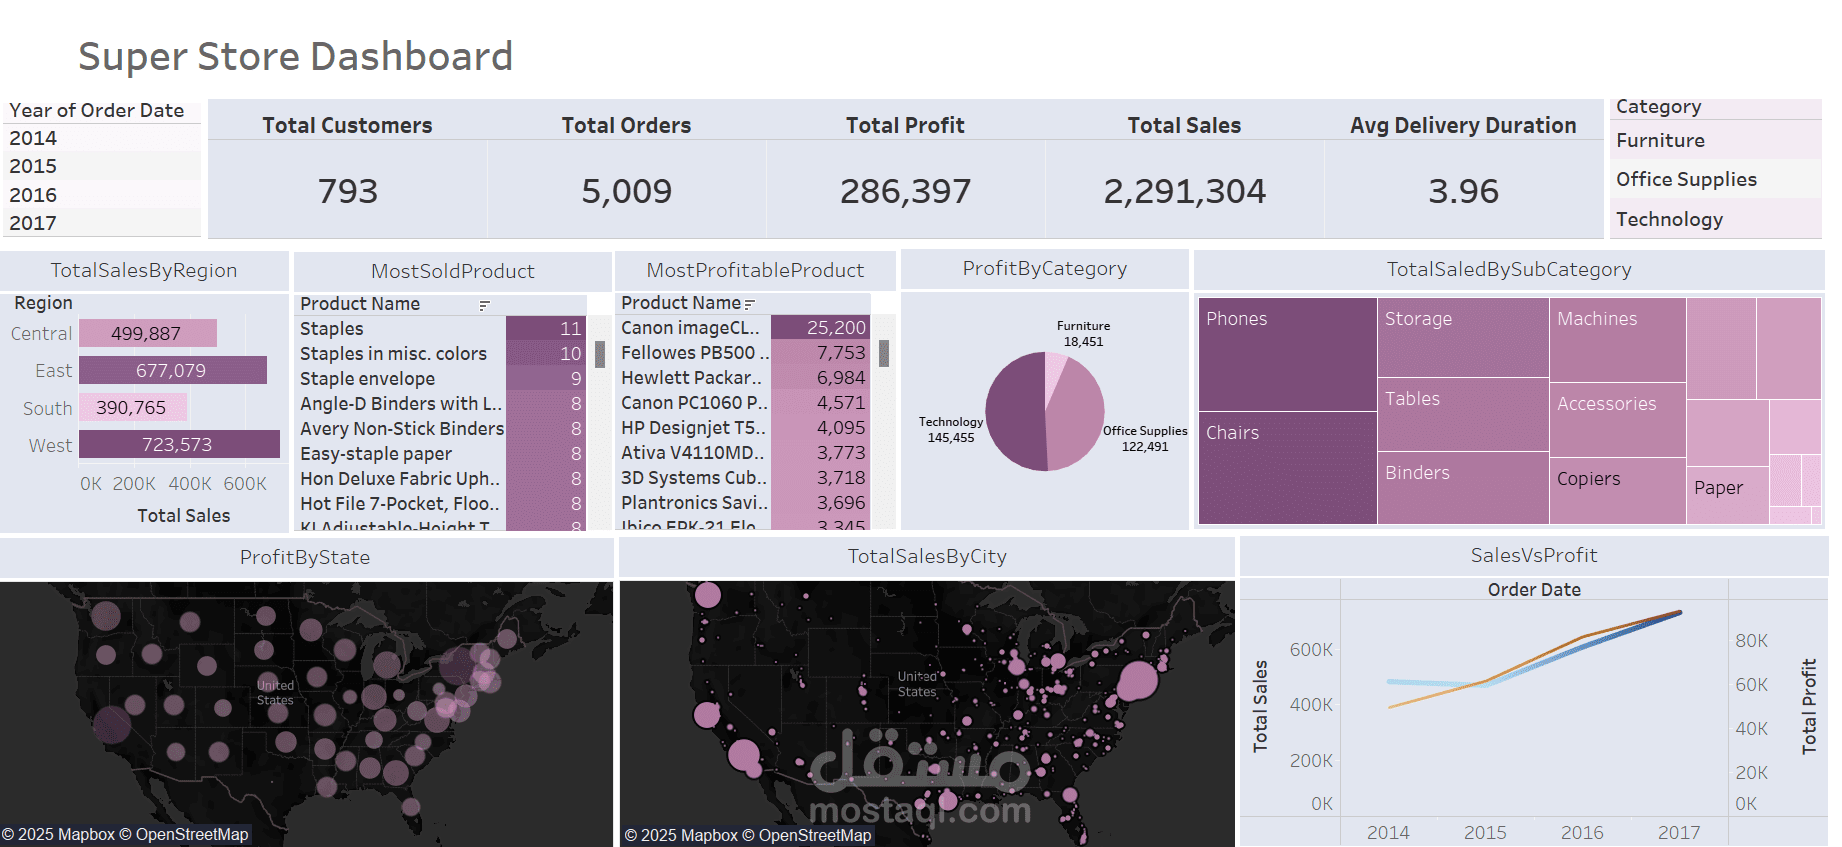1842x847 pixels.
Task: Select the Office Supplies pie slice
Action: [1076, 418]
